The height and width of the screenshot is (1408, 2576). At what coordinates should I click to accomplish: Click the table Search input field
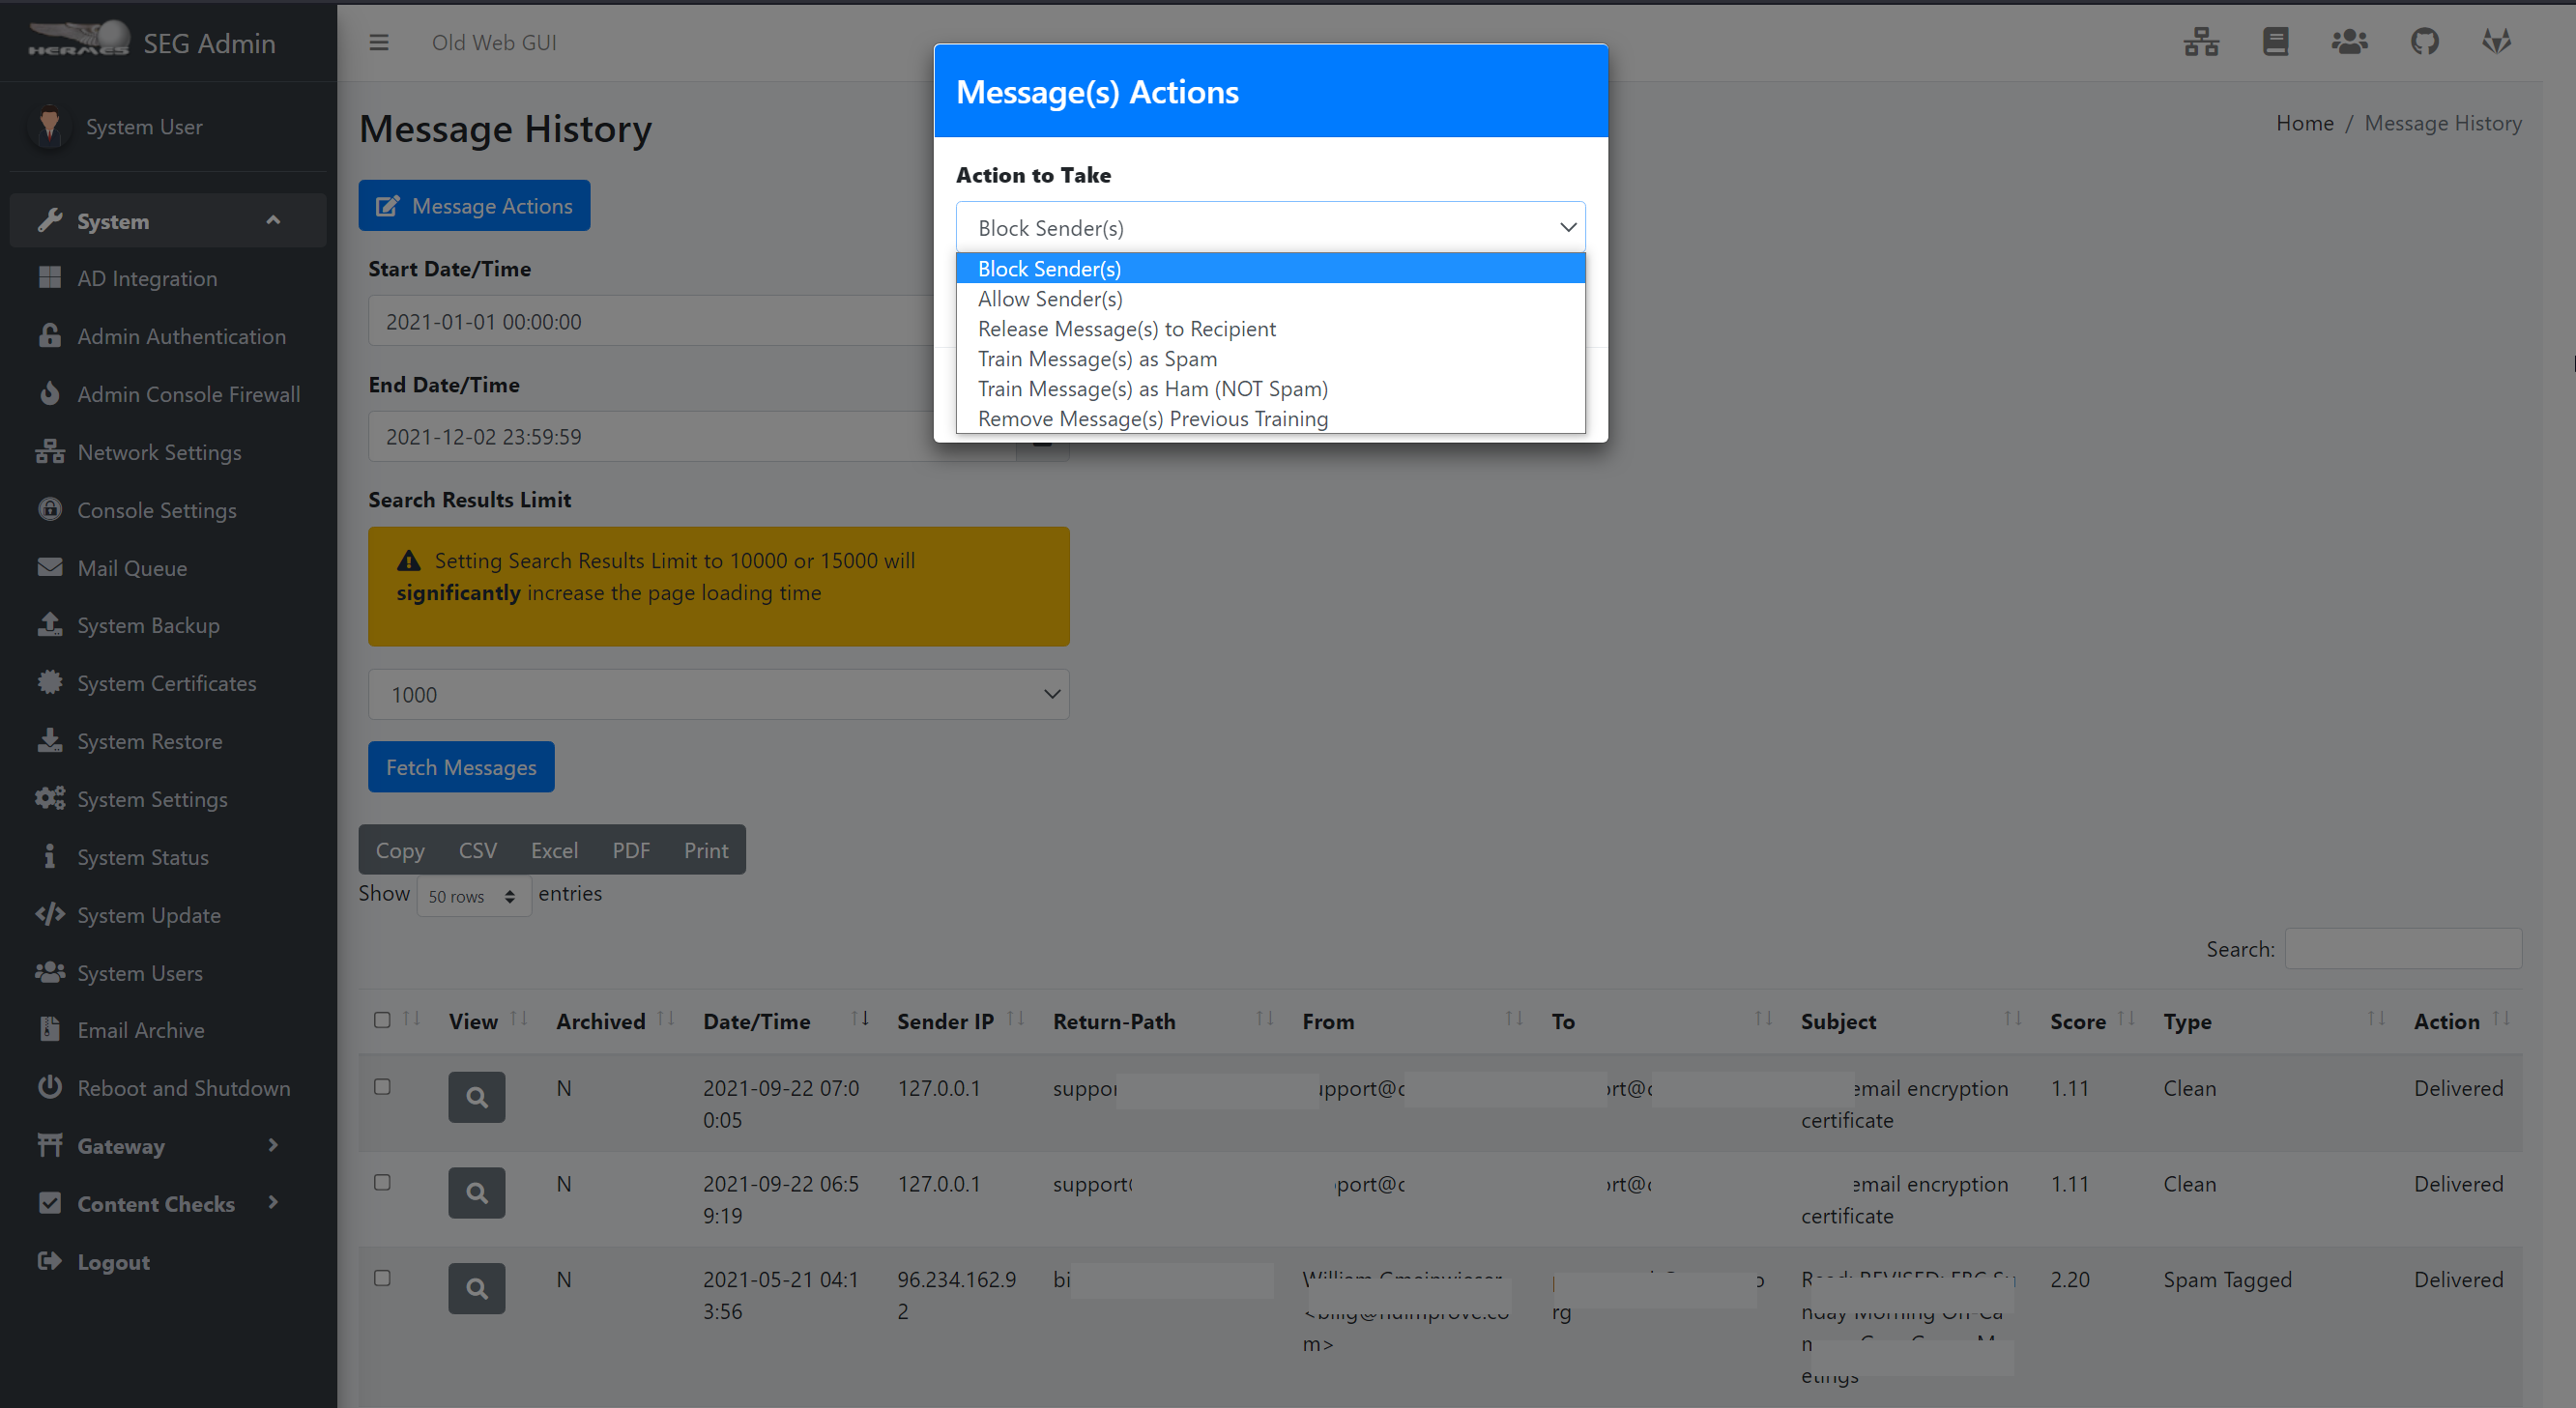(2402, 949)
